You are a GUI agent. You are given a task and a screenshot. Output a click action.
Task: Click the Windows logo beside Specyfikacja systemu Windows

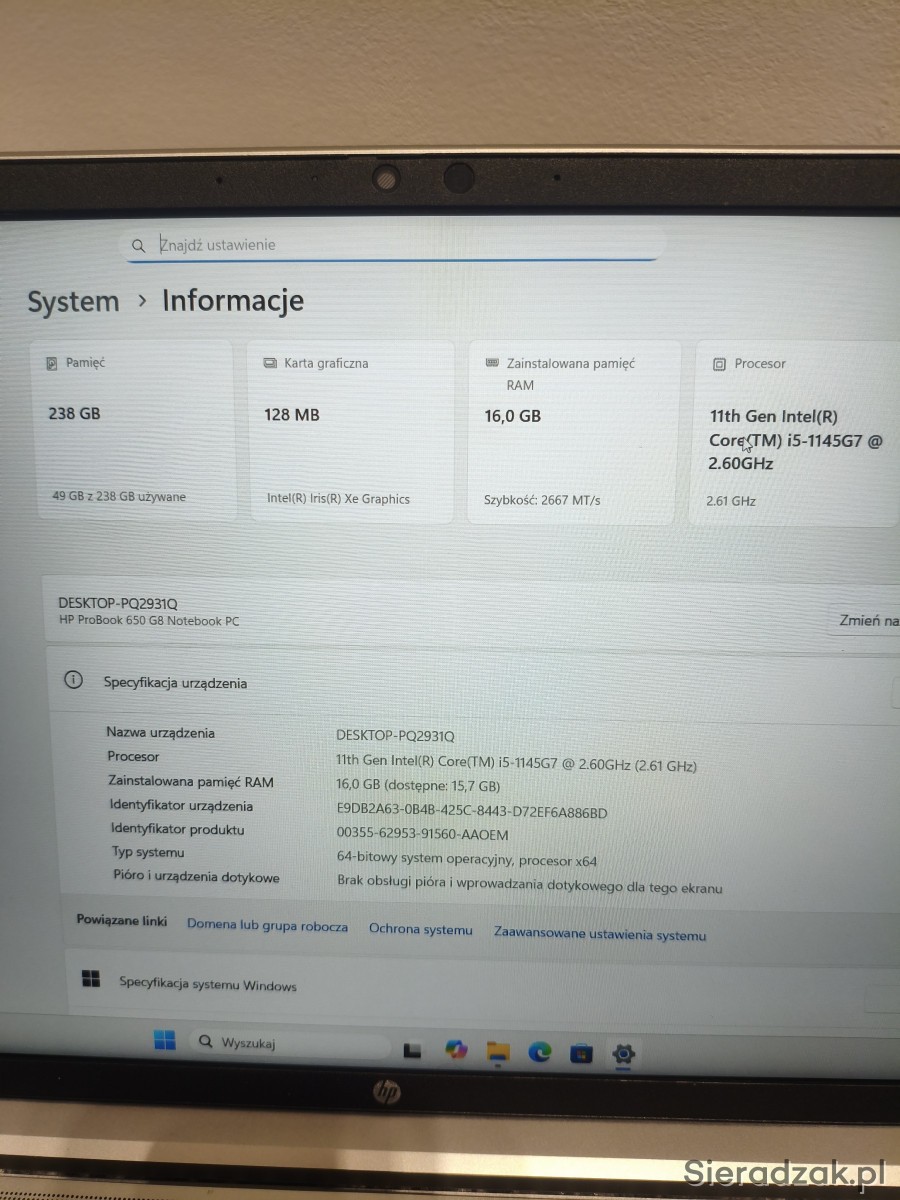pos(91,979)
